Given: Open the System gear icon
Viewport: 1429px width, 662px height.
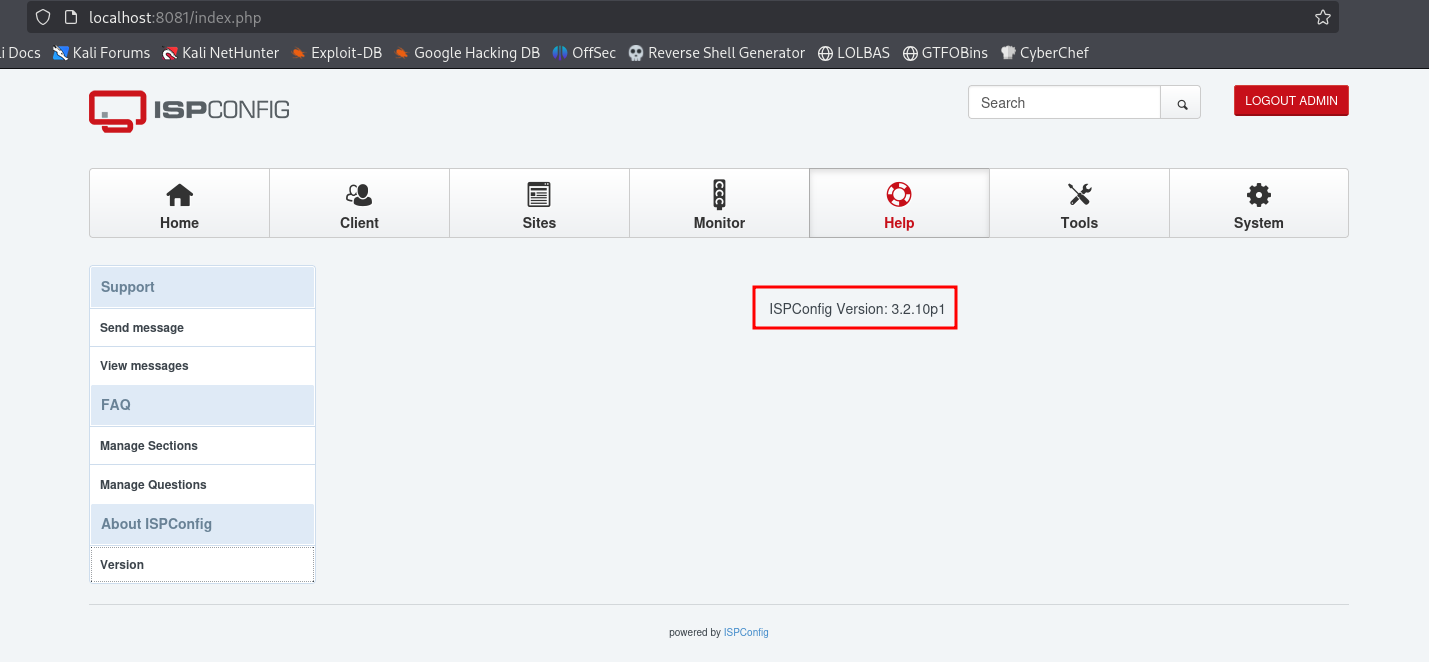Looking at the screenshot, I should click(1258, 194).
